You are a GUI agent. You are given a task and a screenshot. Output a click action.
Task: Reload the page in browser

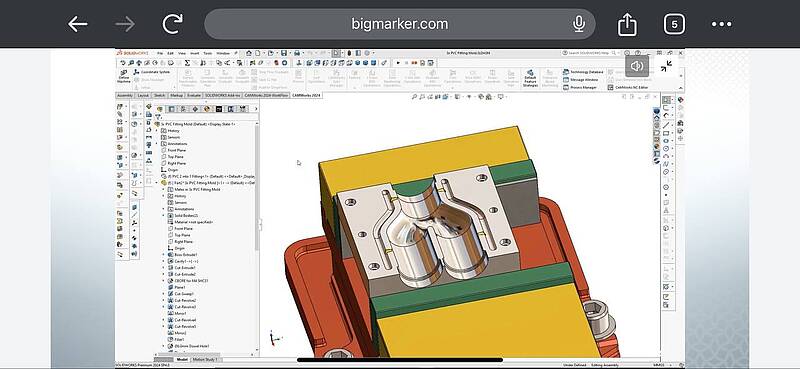(x=172, y=24)
